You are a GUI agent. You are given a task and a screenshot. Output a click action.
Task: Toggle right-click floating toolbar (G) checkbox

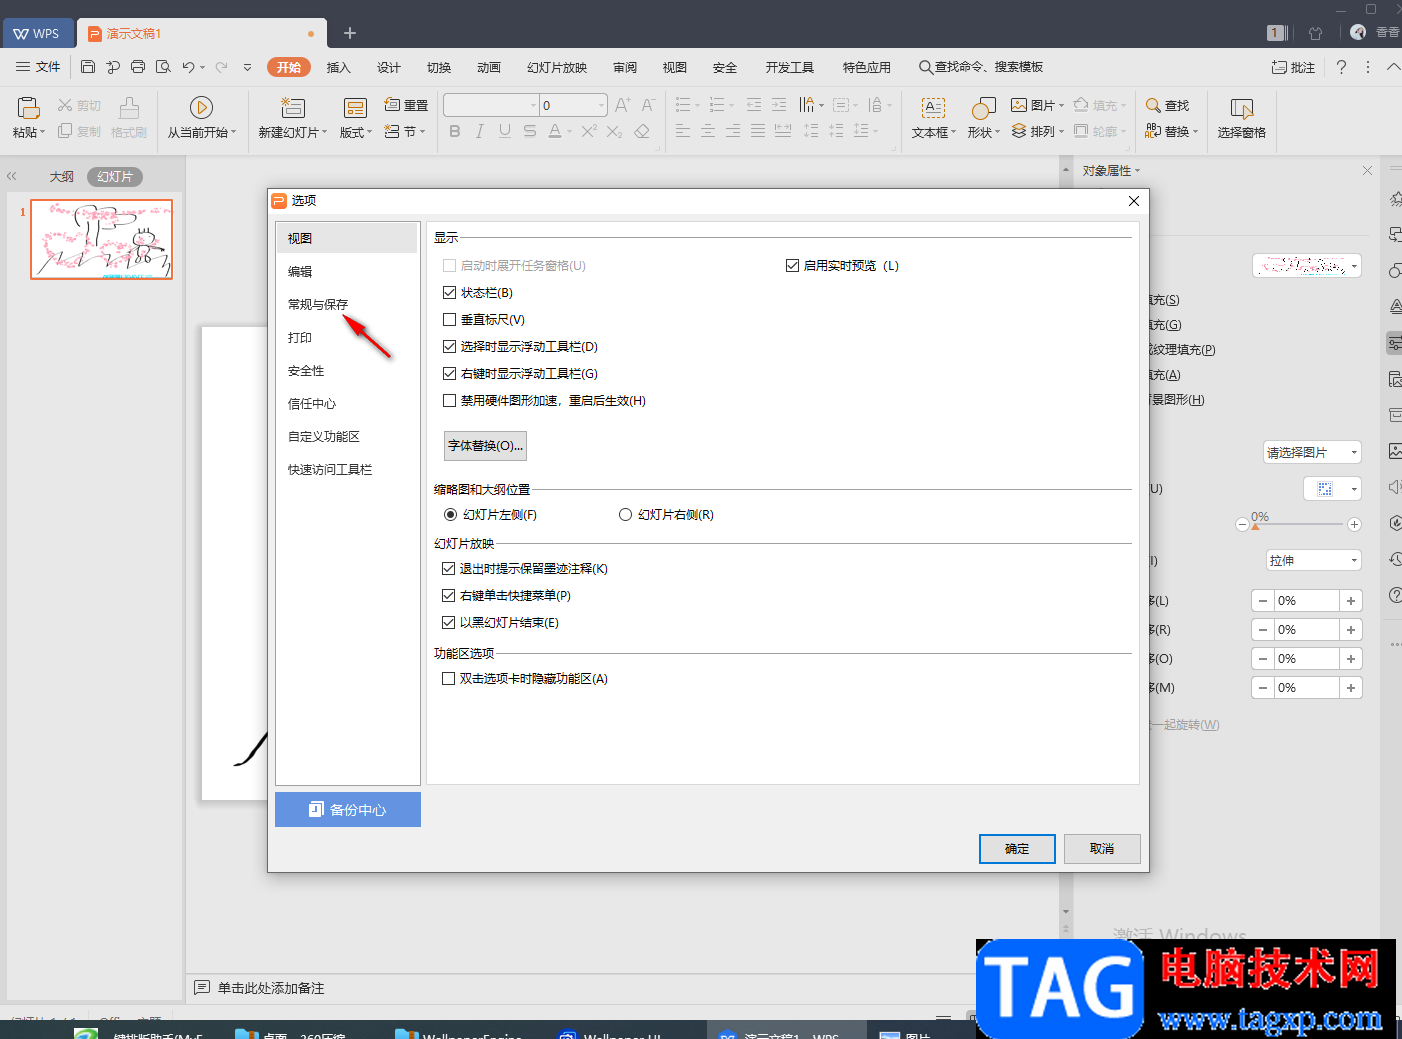(x=449, y=374)
